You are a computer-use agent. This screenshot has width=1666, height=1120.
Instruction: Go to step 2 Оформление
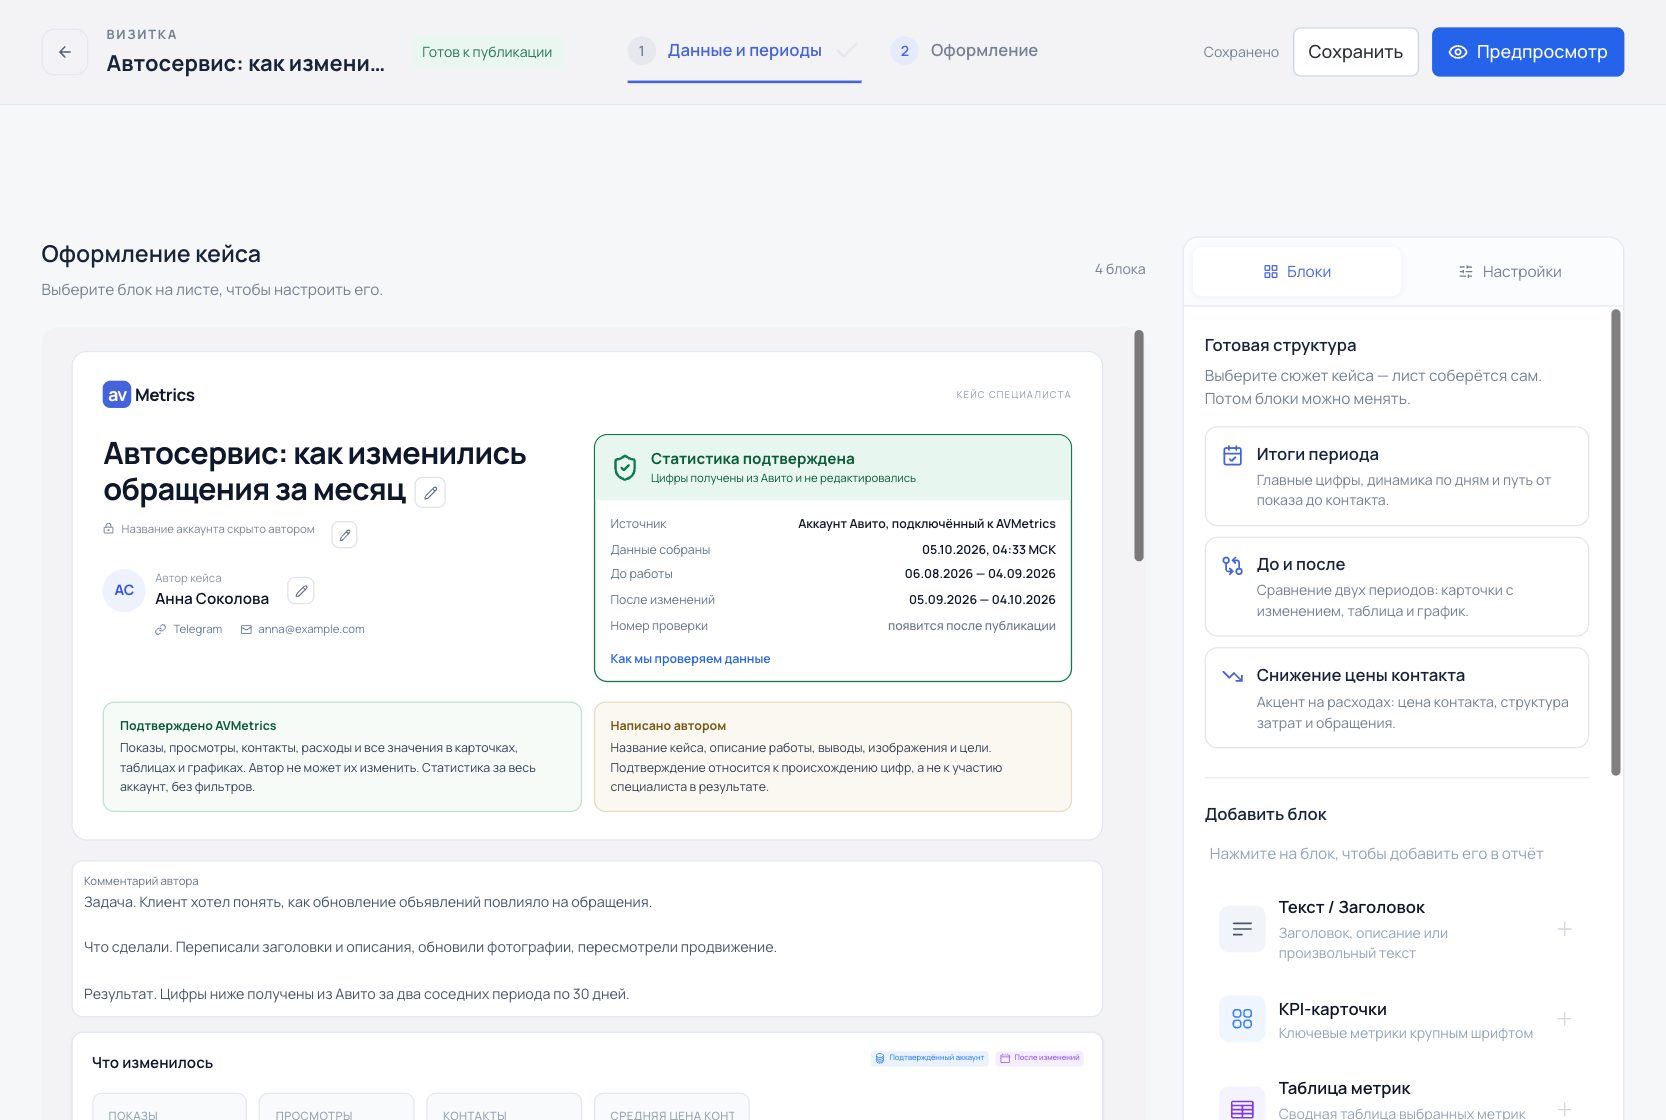pyautogui.click(x=965, y=51)
